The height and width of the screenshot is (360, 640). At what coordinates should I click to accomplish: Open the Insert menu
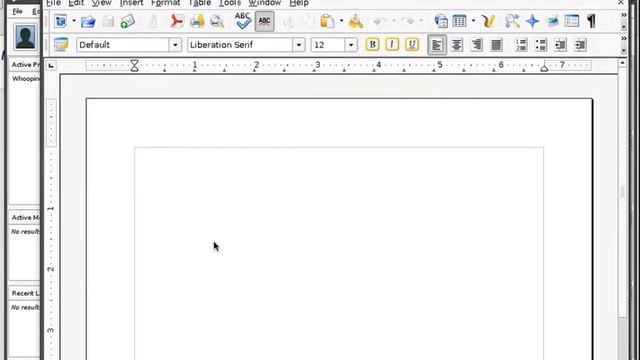click(x=131, y=3)
